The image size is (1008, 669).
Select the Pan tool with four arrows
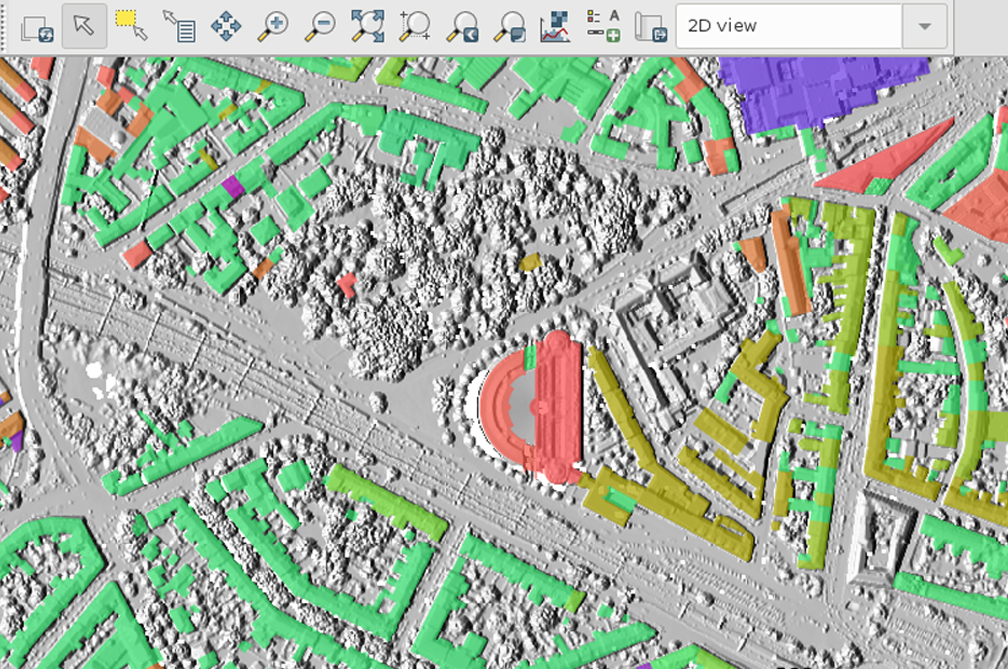(x=226, y=26)
